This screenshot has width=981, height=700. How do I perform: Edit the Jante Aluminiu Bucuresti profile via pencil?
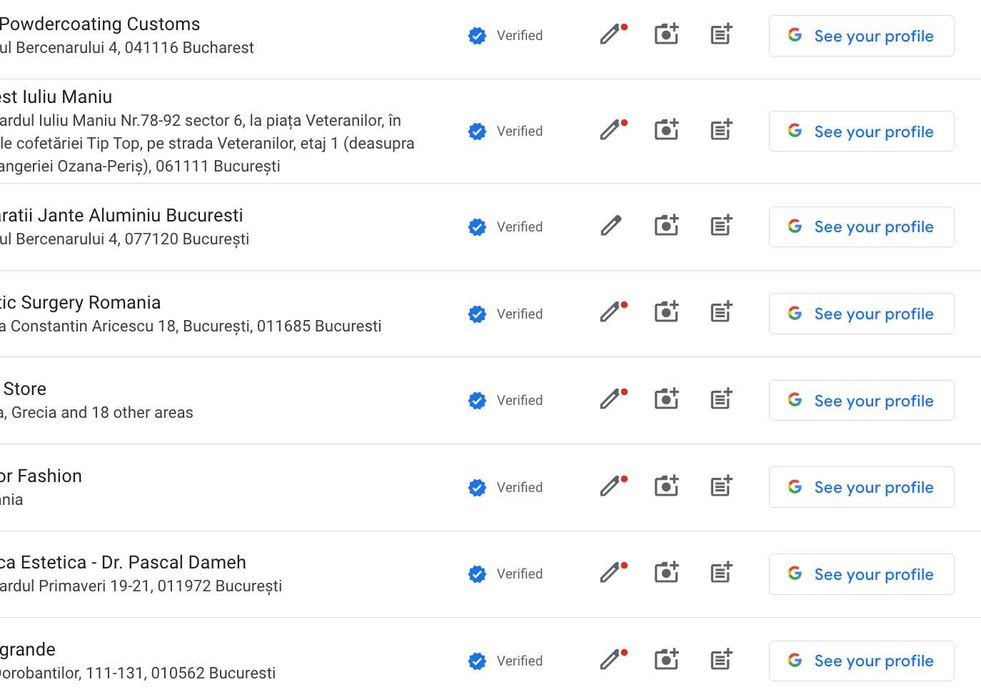click(x=611, y=226)
